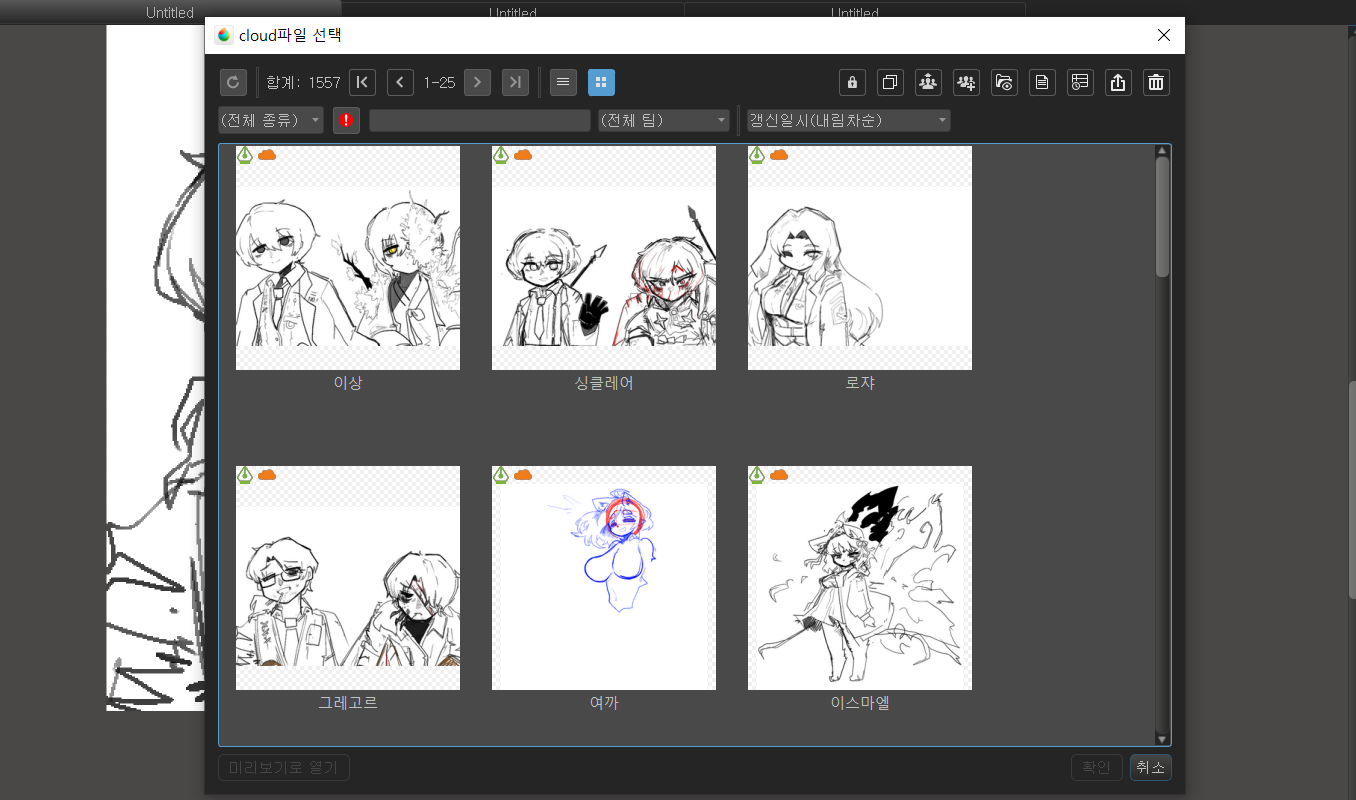The width and height of the screenshot is (1356, 800).
Task: Click the 로쟈 file name label
Action: pos(860,382)
